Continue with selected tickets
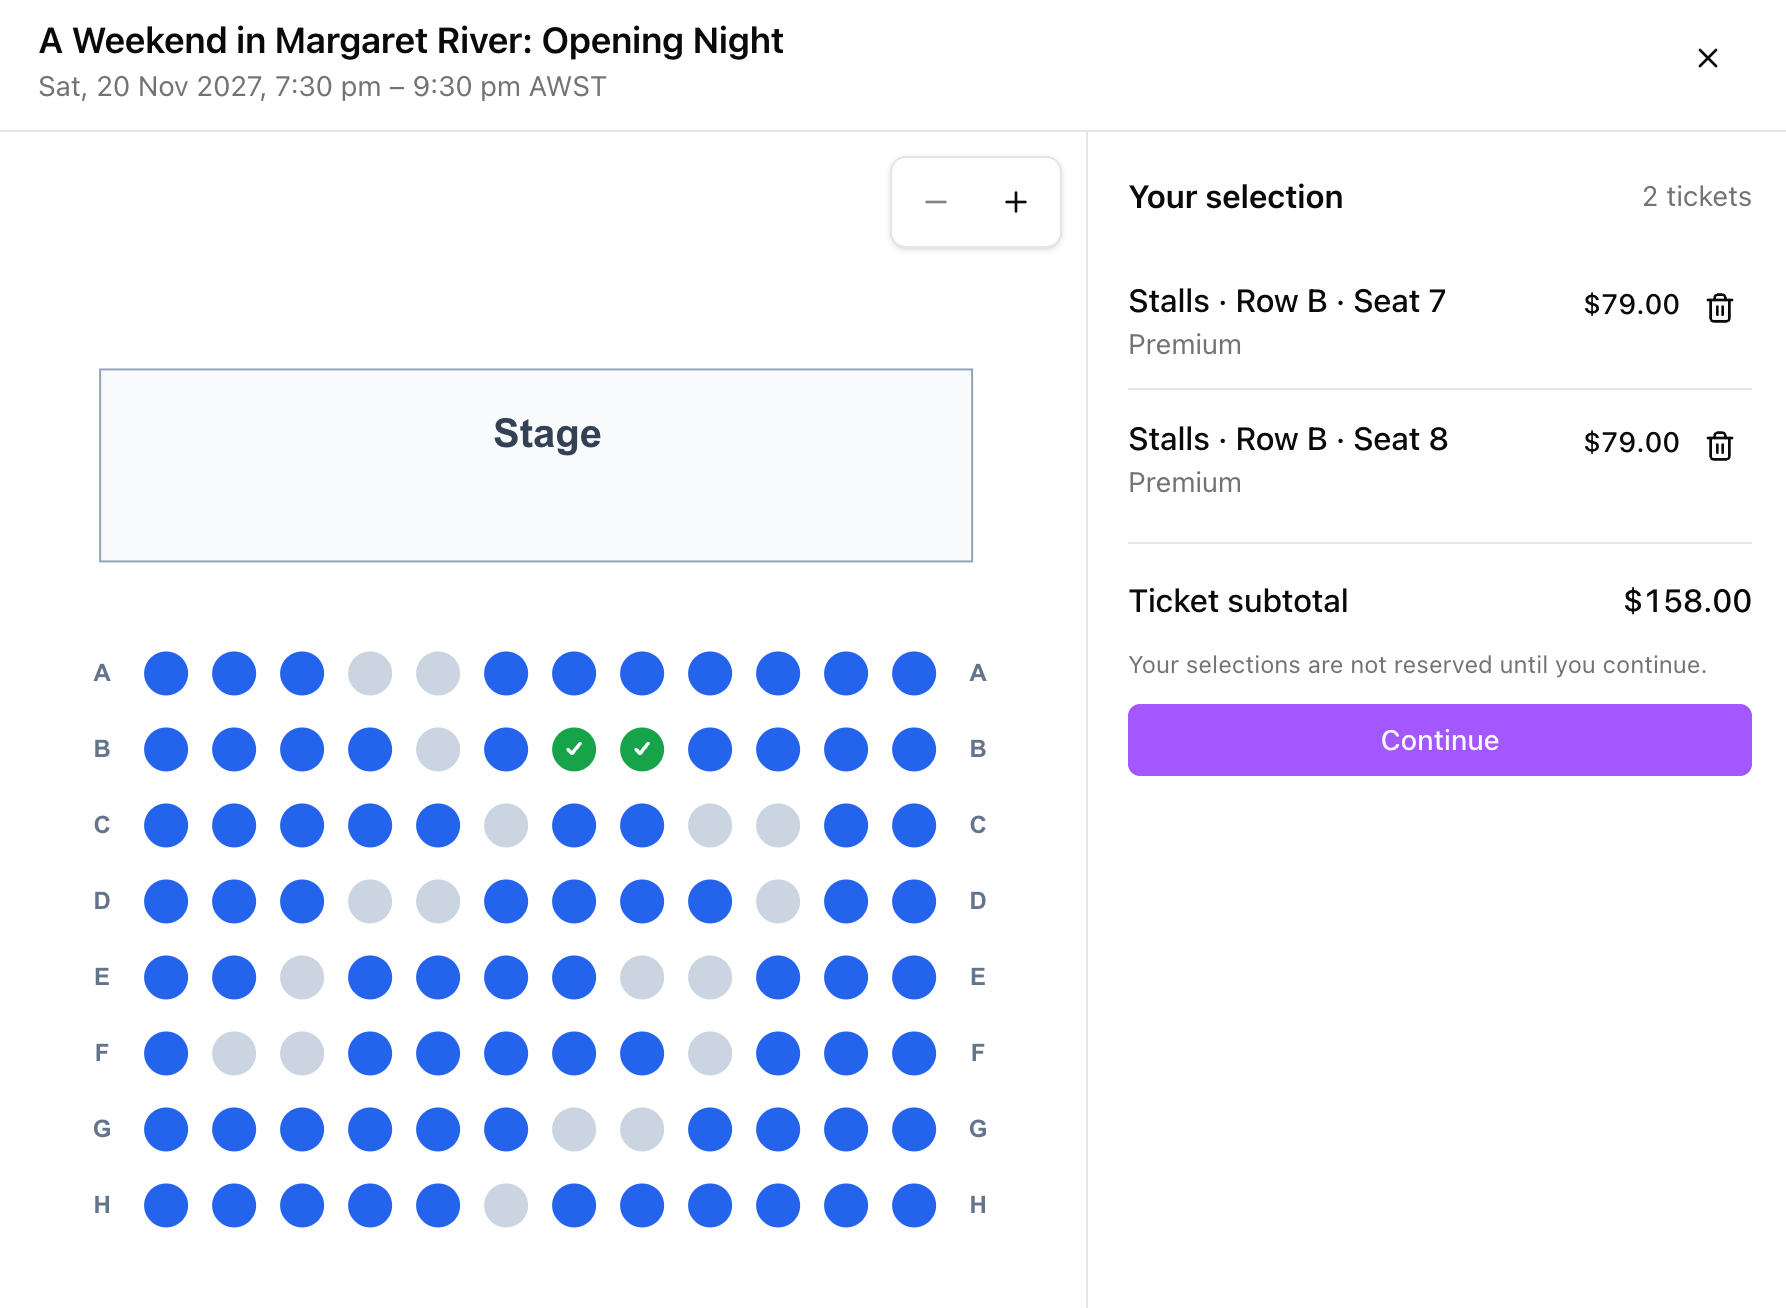 tap(1439, 740)
